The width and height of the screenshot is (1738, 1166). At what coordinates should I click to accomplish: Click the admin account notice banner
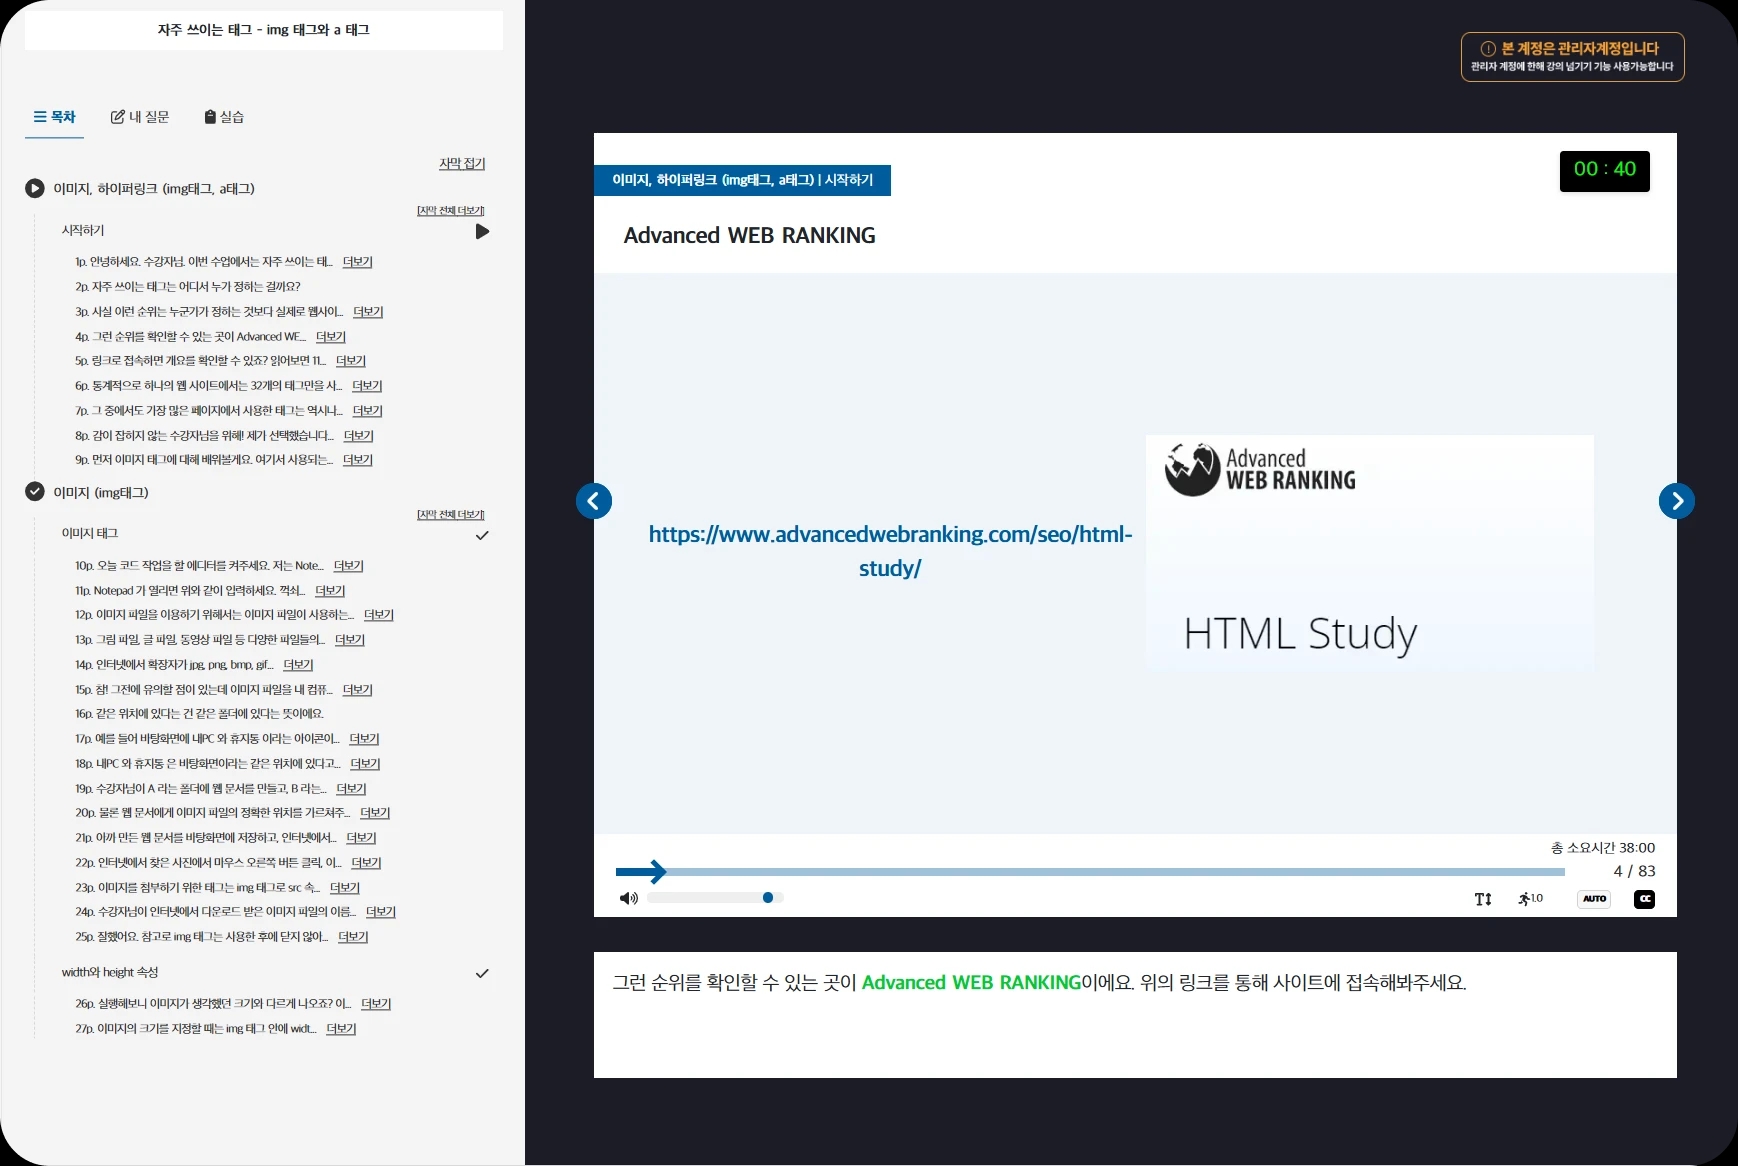tap(1573, 57)
